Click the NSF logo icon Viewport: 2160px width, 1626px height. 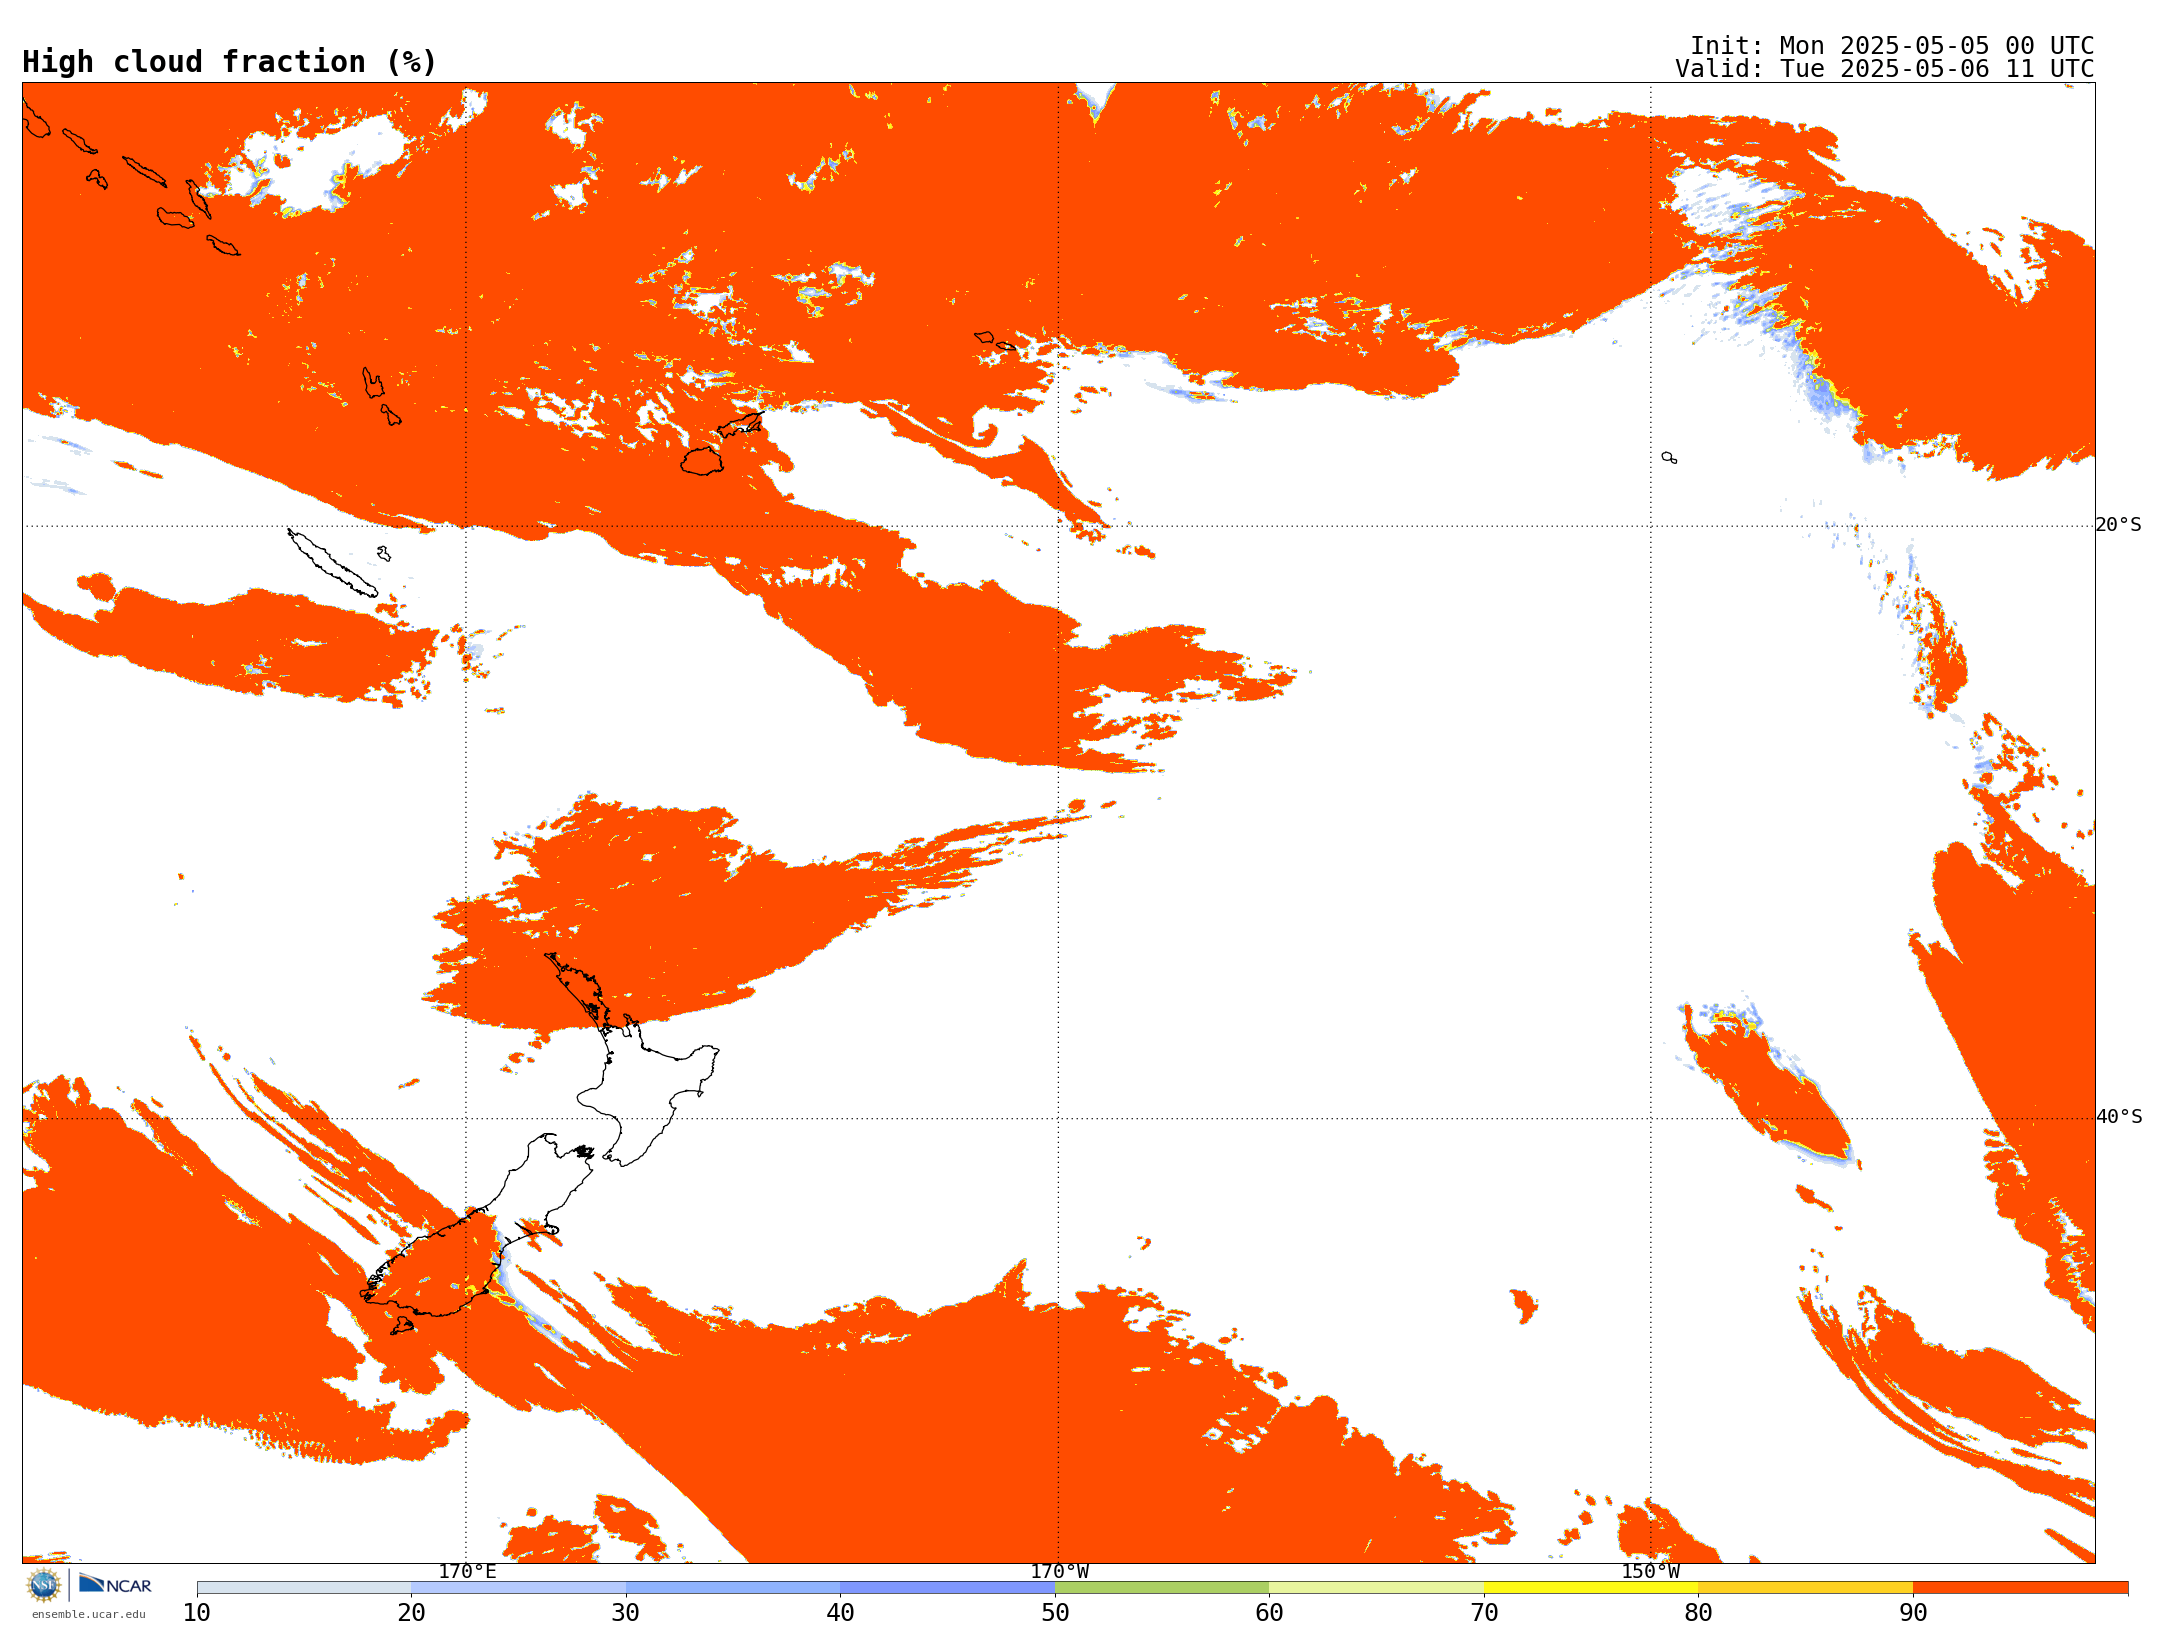click(x=44, y=1585)
